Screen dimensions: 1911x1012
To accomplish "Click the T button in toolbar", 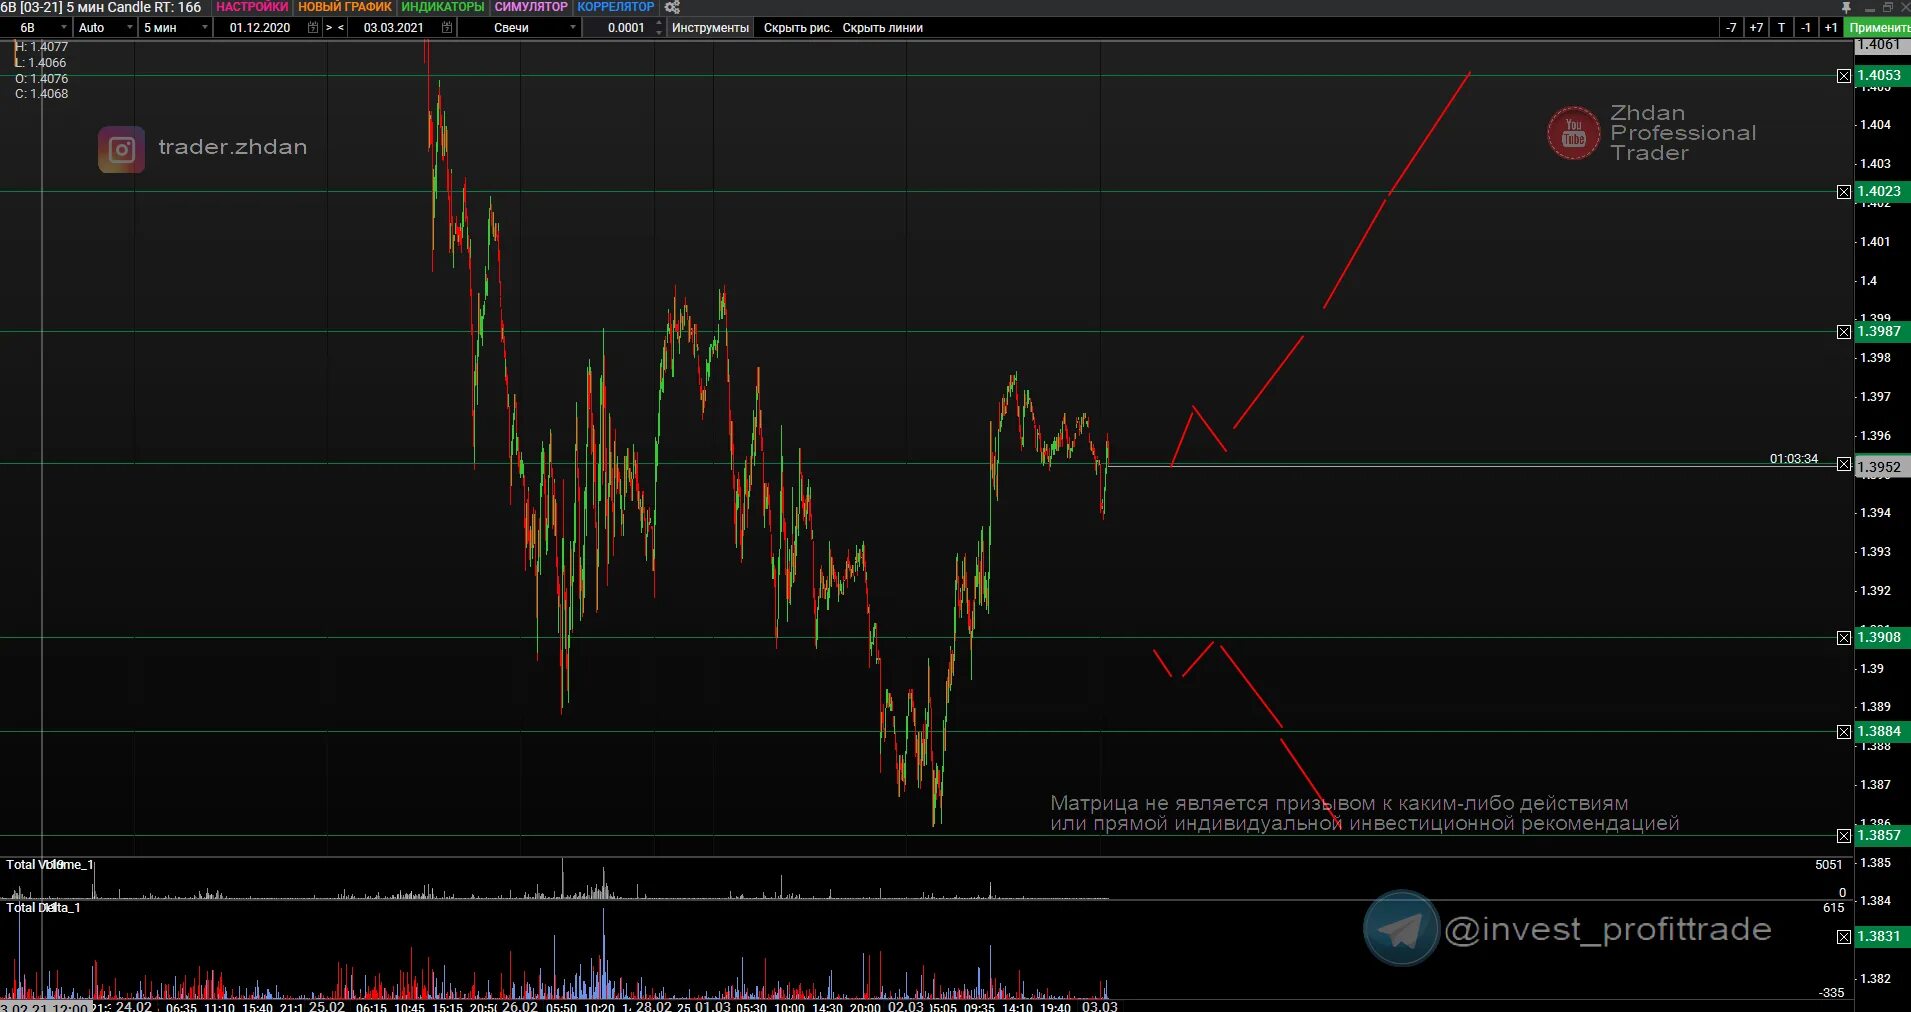I will 1781,28.
